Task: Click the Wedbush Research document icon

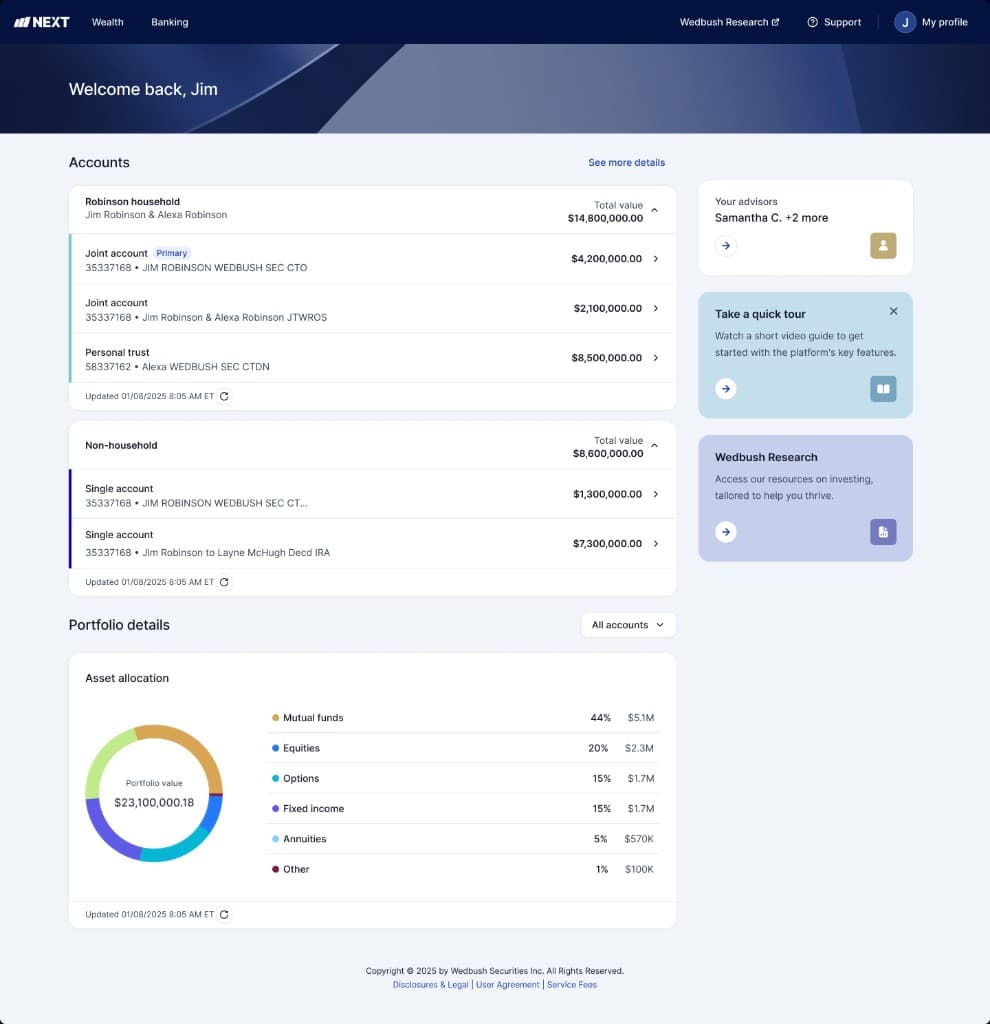Action: 883,532
